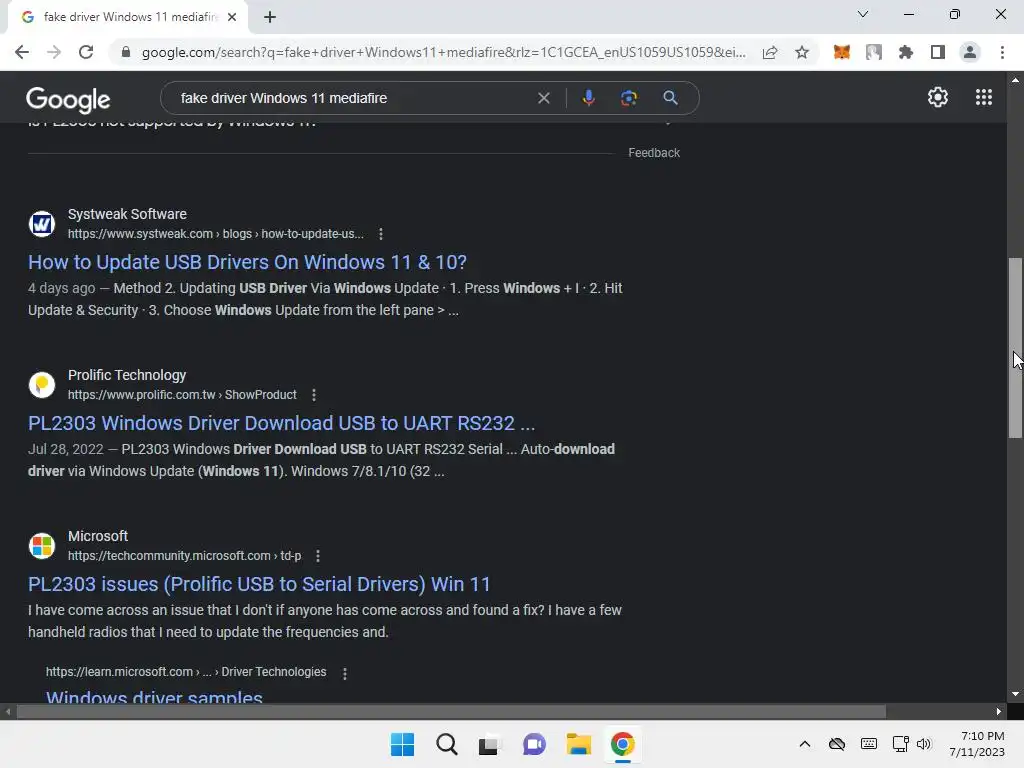Open Chrome three-dot menu
1024x768 pixels.
[x=1002, y=52]
